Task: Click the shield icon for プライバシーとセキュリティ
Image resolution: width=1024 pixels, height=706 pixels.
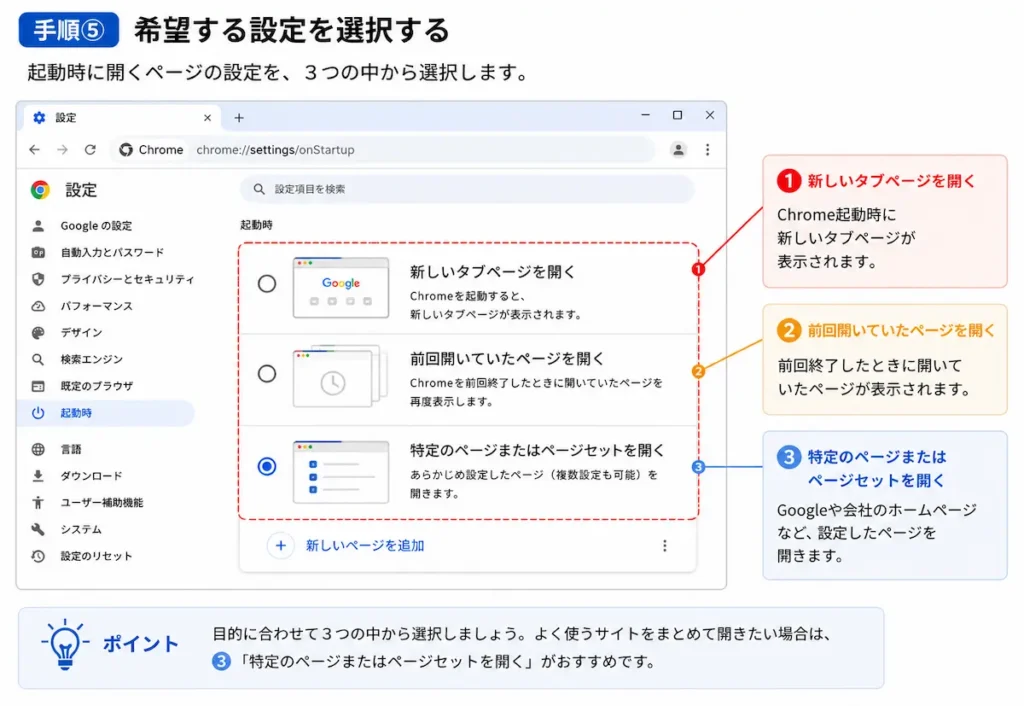Action: pyautogui.click(x=39, y=279)
